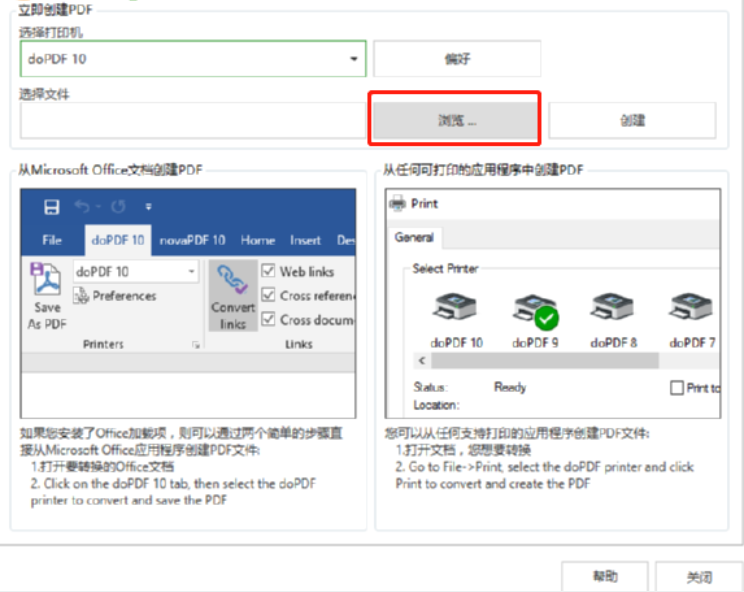The image size is (744, 592).
Task: Select the doPDF 7 printer icon
Action: click(691, 306)
